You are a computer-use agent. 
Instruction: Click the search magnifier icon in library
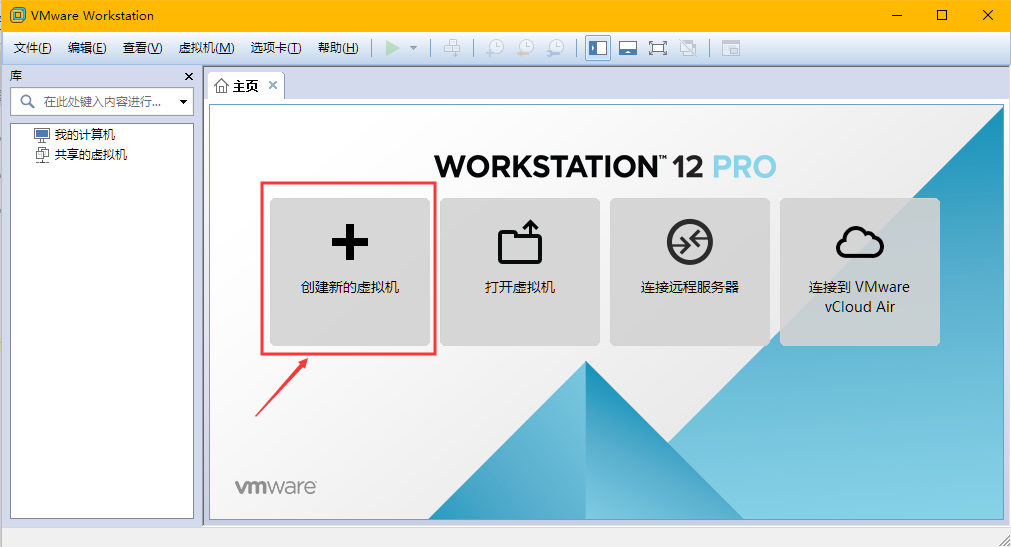point(27,101)
